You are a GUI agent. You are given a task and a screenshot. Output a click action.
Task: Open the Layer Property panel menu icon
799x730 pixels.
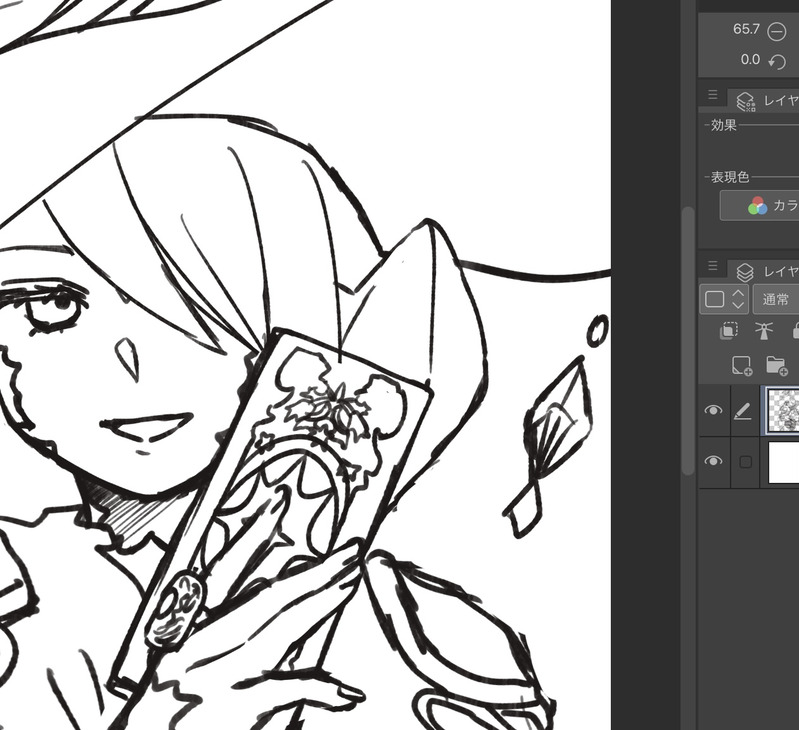[713, 95]
